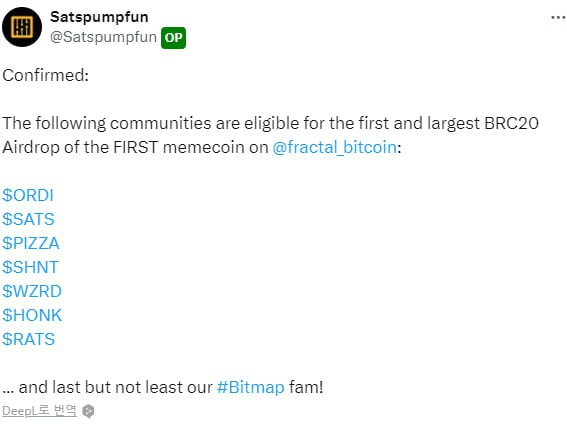Viewport: 567px width, 424px height.
Task: Open the Satspumpfun profile avatar
Action: tap(22, 27)
